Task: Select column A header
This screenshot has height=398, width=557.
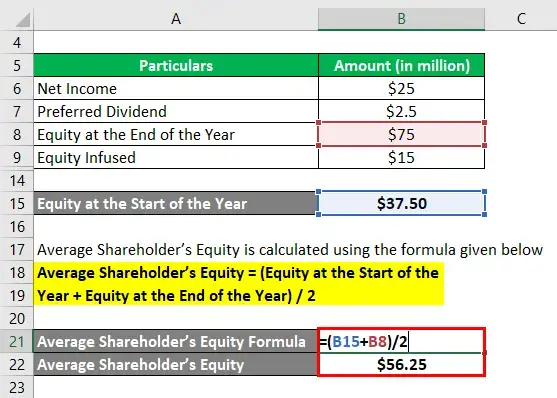Action: pyautogui.click(x=176, y=18)
